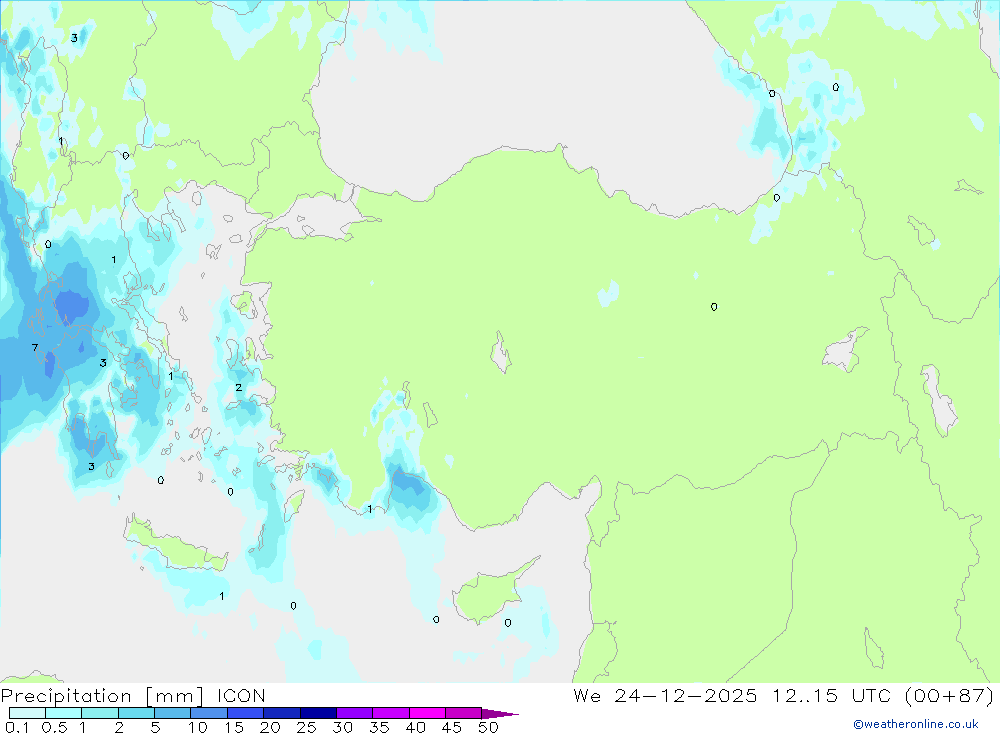The image size is (1000, 733).
Task: Select the 5–10 mm legend color swatch
Action: coord(173,713)
